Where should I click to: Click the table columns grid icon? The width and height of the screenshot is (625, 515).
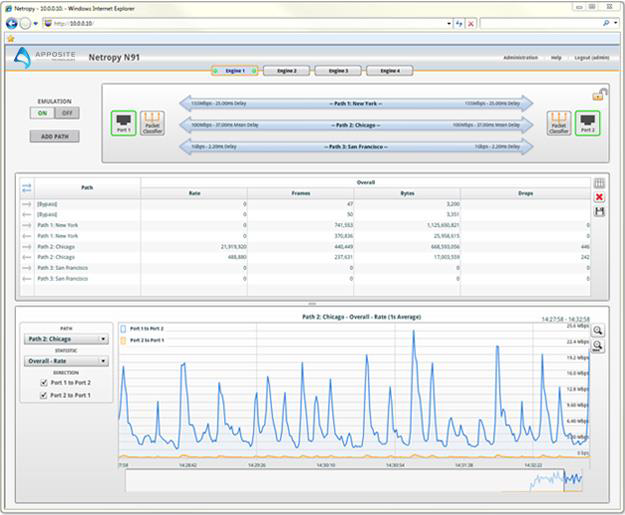pyautogui.click(x=599, y=184)
